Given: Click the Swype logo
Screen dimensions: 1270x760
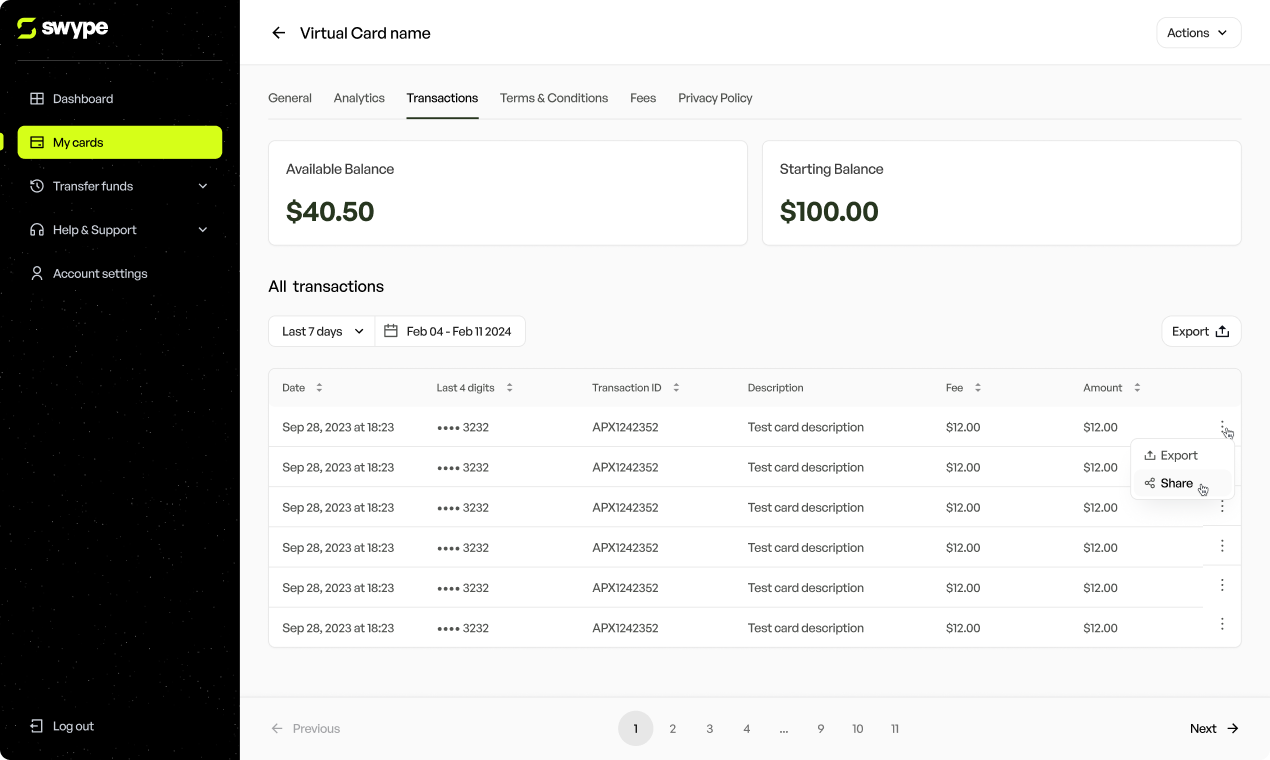Looking at the screenshot, I should tap(62, 29).
